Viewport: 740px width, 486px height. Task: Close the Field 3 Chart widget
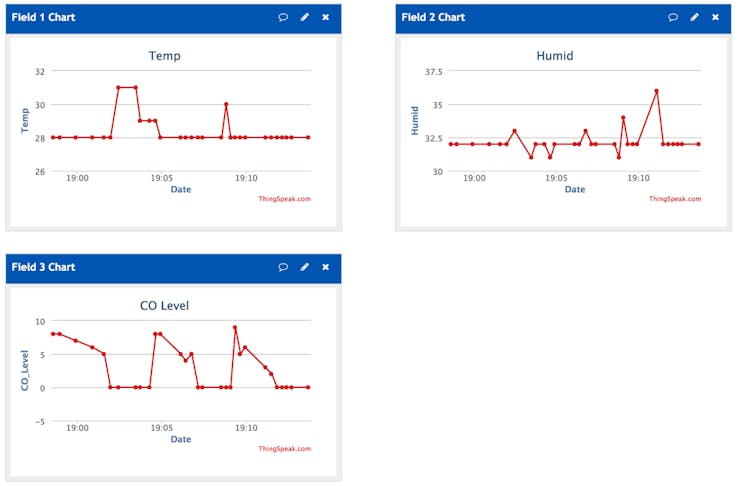pyautogui.click(x=326, y=267)
